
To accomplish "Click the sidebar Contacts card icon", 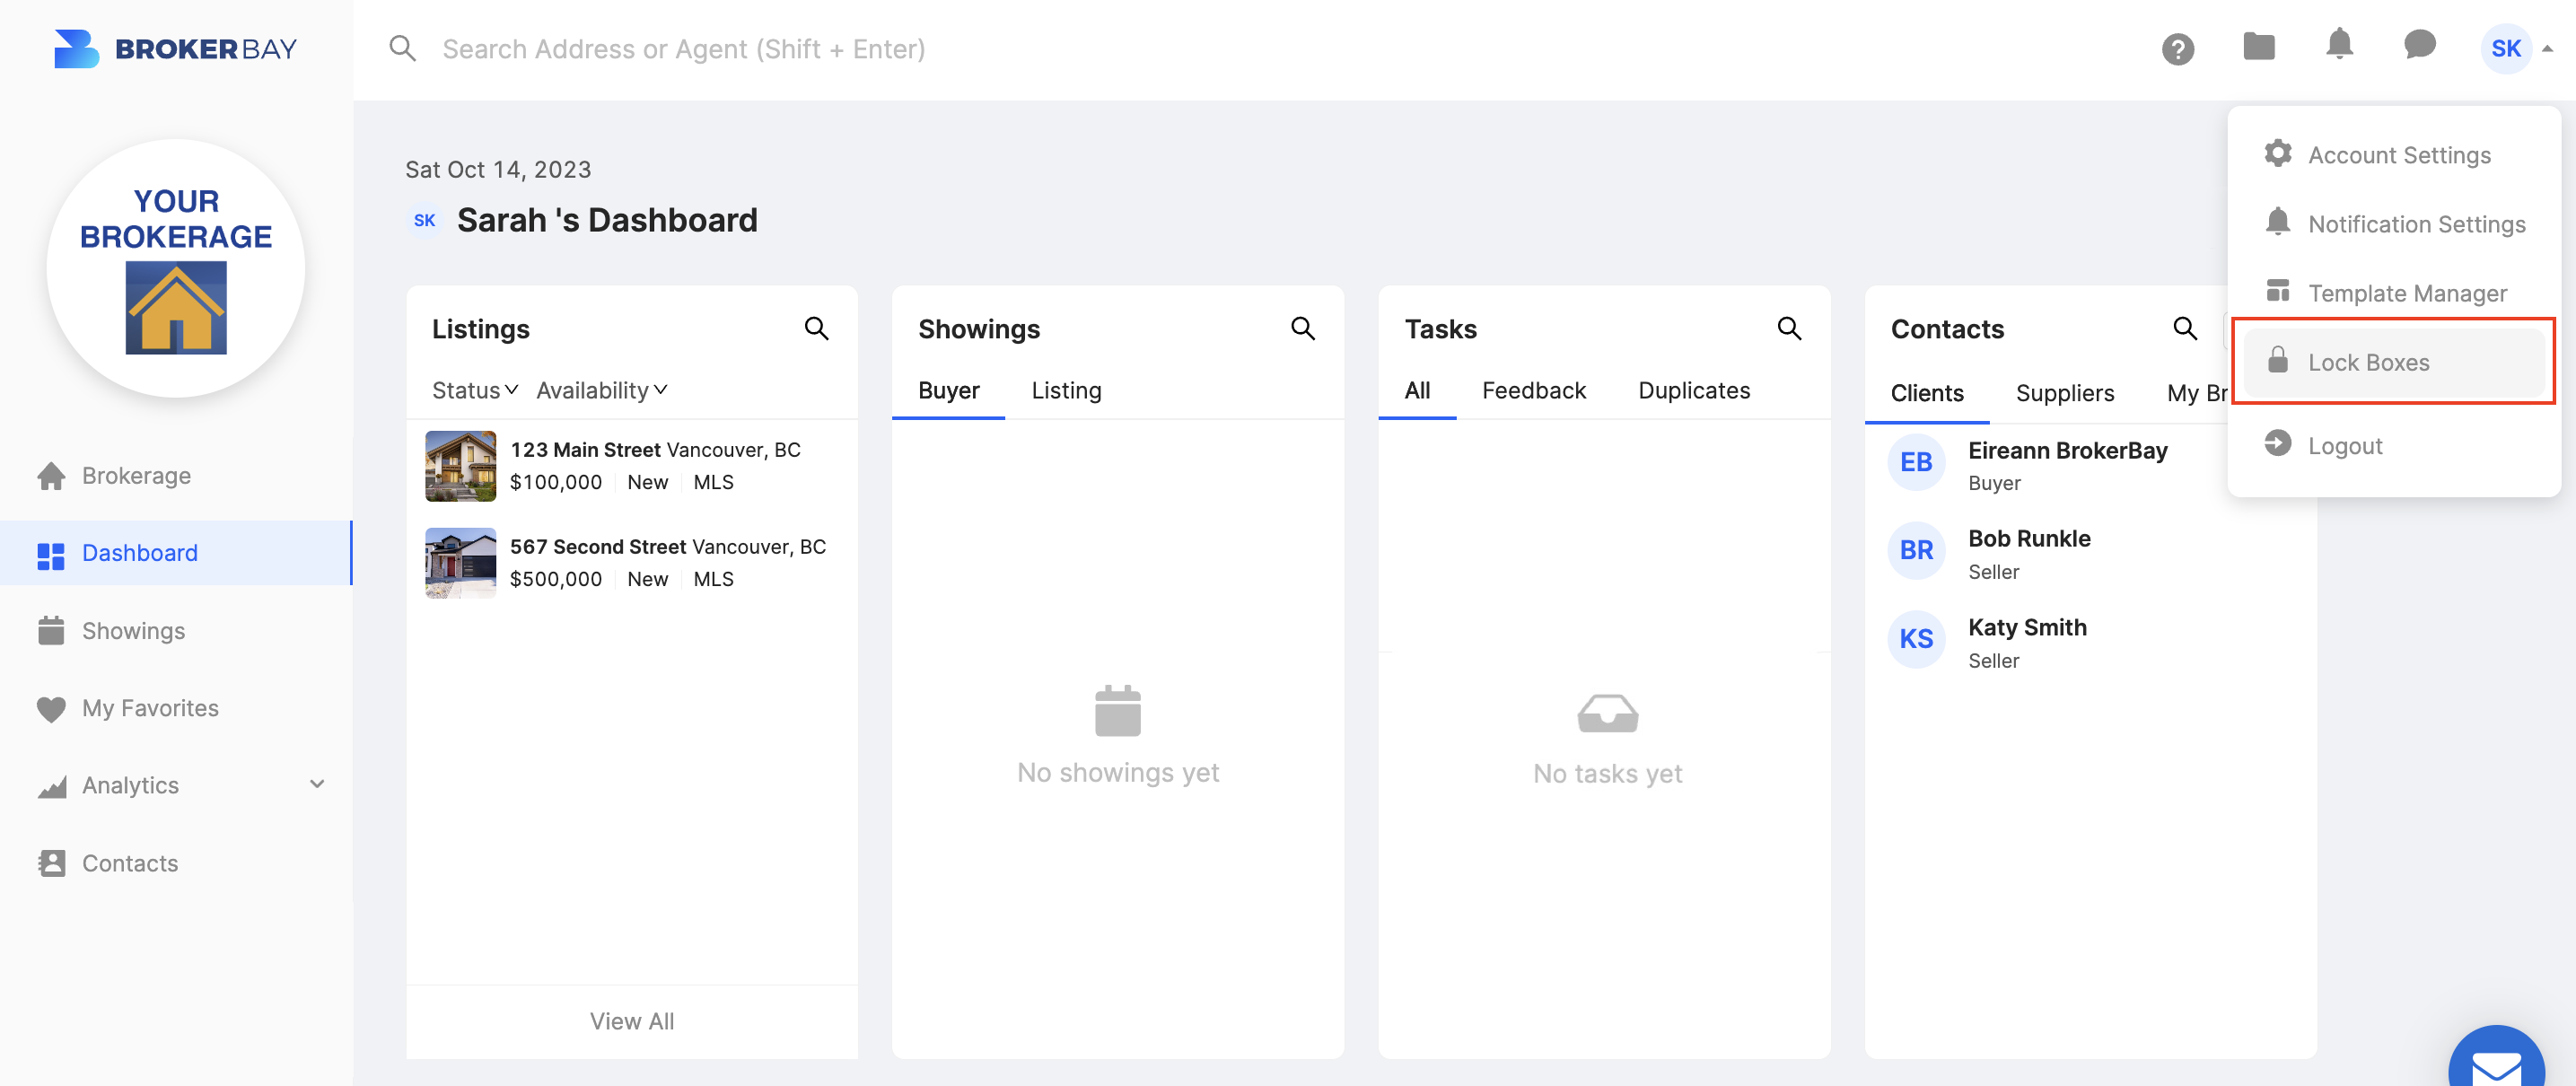I will [52, 863].
